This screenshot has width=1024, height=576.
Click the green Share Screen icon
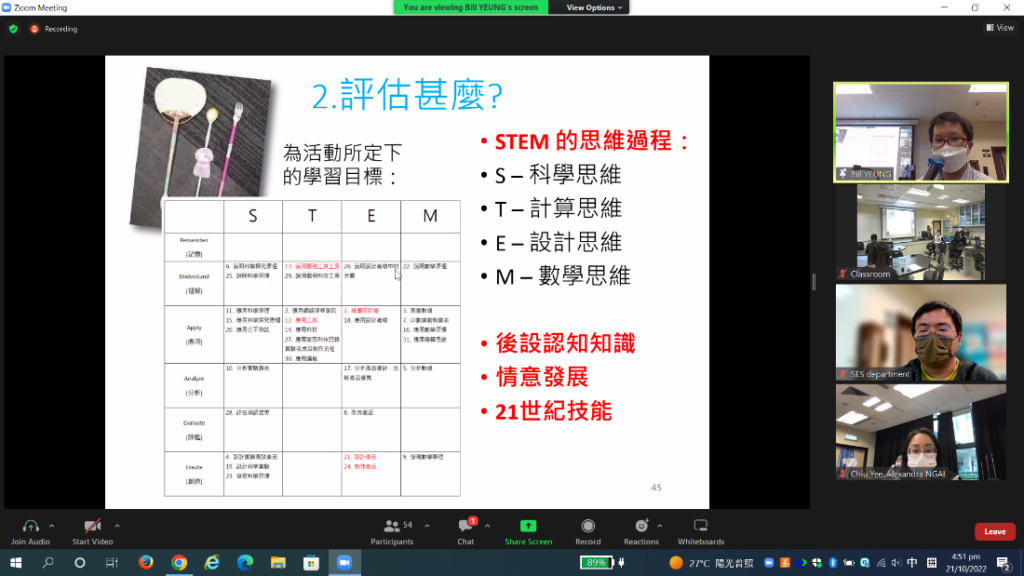pos(528,526)
